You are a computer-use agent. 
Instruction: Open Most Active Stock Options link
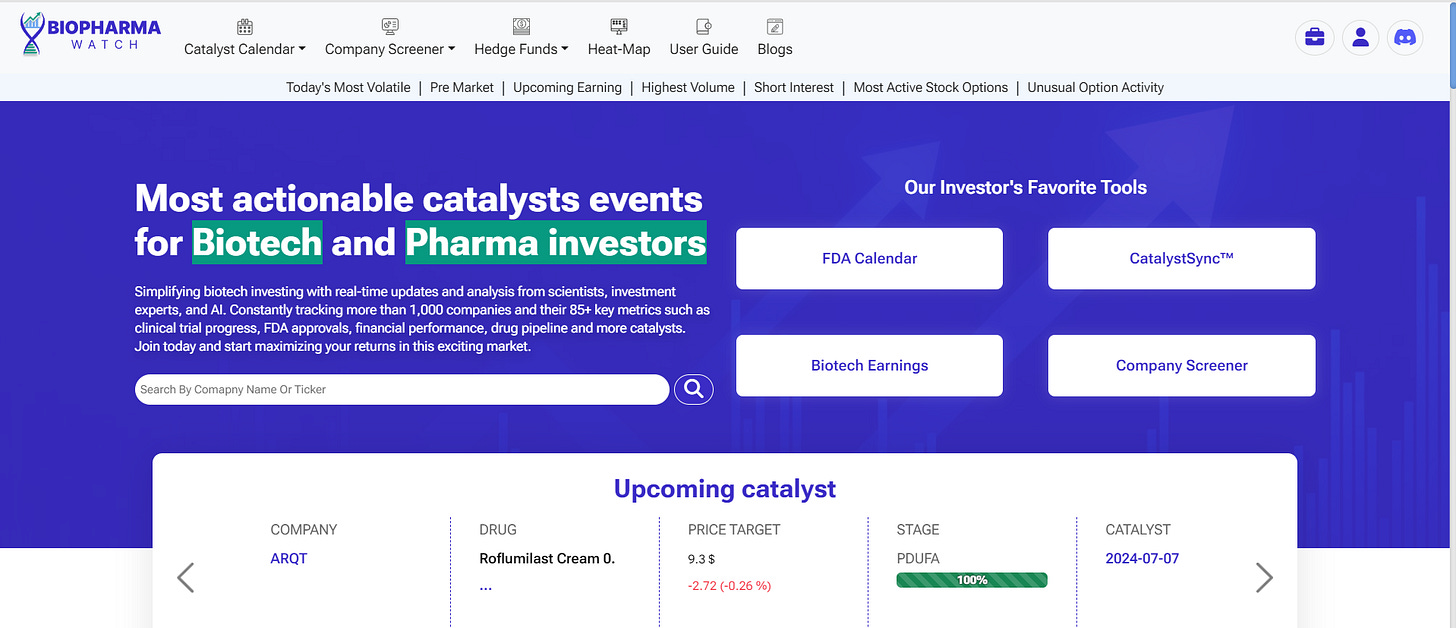[x=931, y=87]
